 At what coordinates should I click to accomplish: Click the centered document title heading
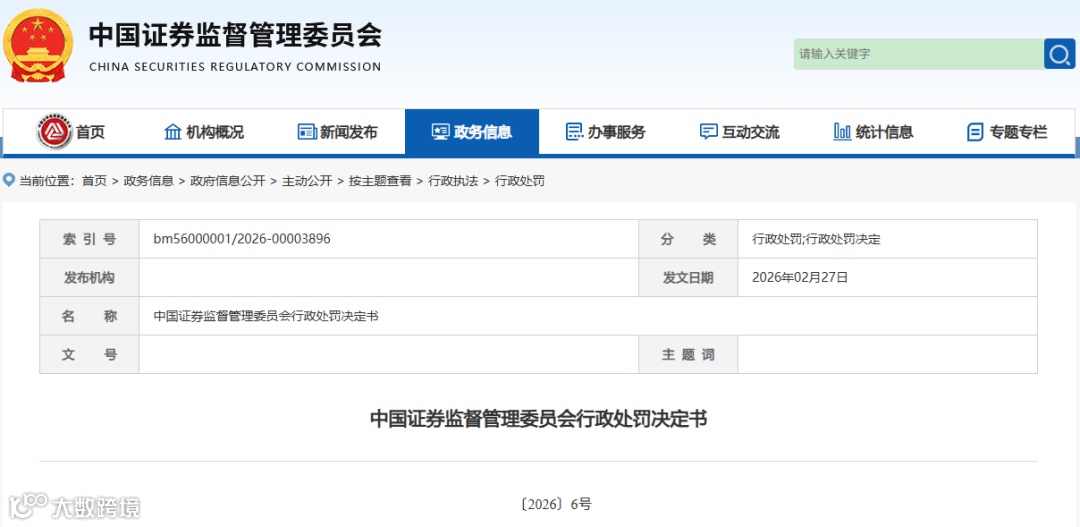pyautogui.click(x=539, y=419)
